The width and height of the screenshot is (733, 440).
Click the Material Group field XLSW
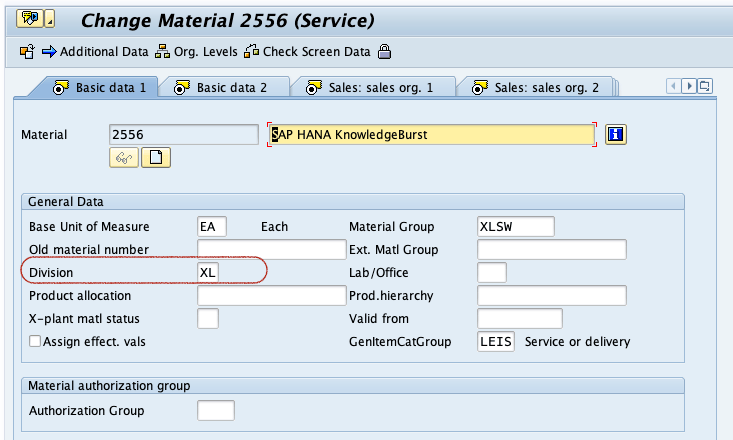click(516, 227)
